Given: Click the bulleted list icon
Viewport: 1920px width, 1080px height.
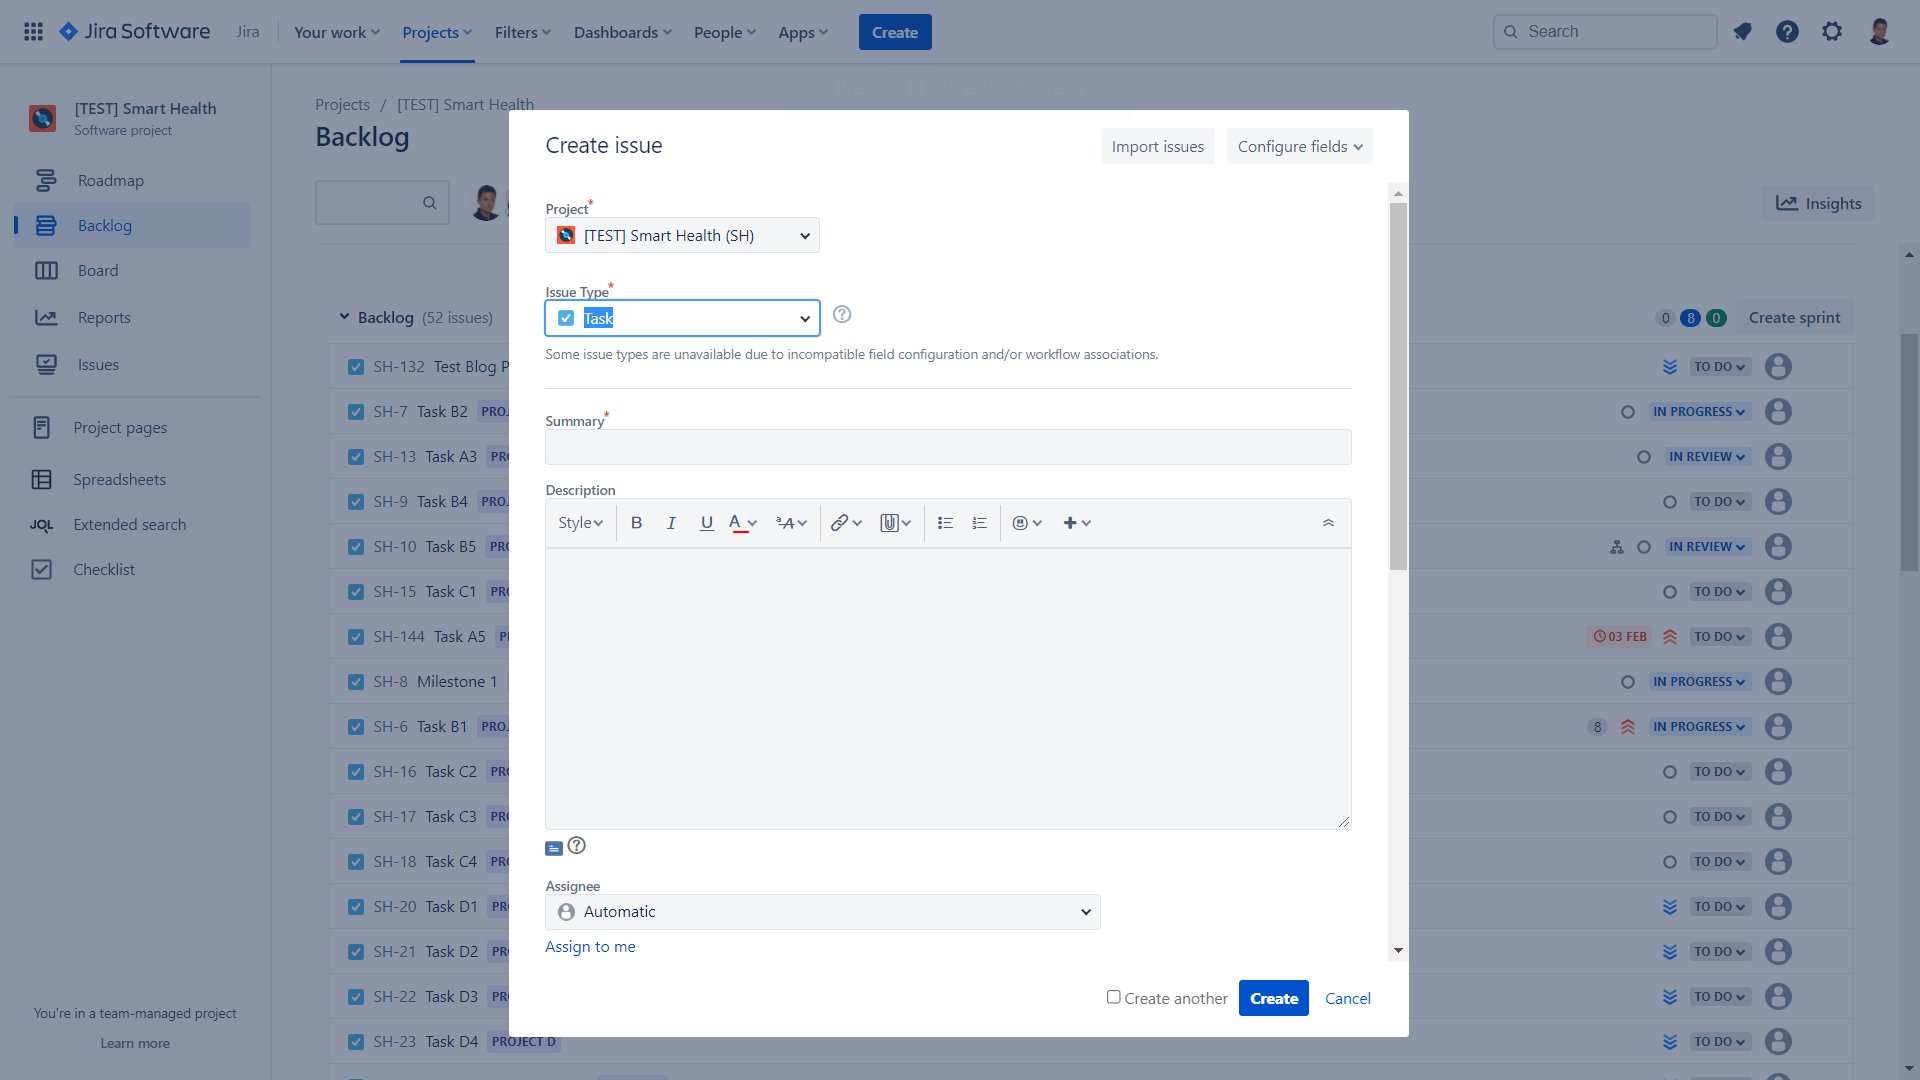Looking at the screenshot, I should pos(945,522).
